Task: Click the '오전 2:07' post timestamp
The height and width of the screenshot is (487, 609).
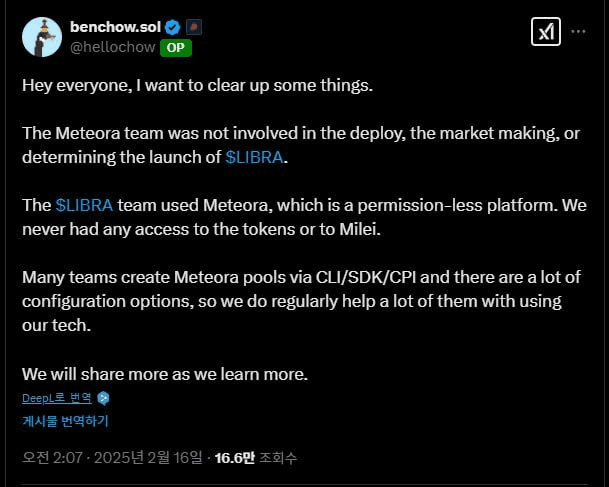Action: coord(52,458)
